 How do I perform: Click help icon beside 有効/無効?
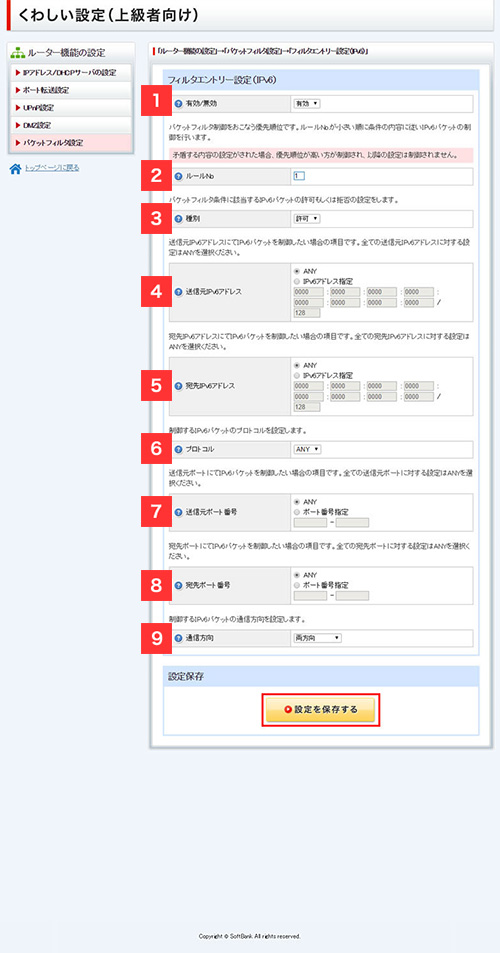pos(178,104)
